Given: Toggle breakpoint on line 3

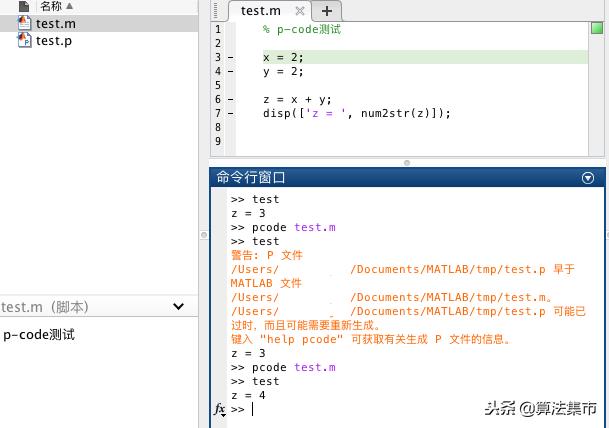Looking at the screenshot, I should pos(232,58).
